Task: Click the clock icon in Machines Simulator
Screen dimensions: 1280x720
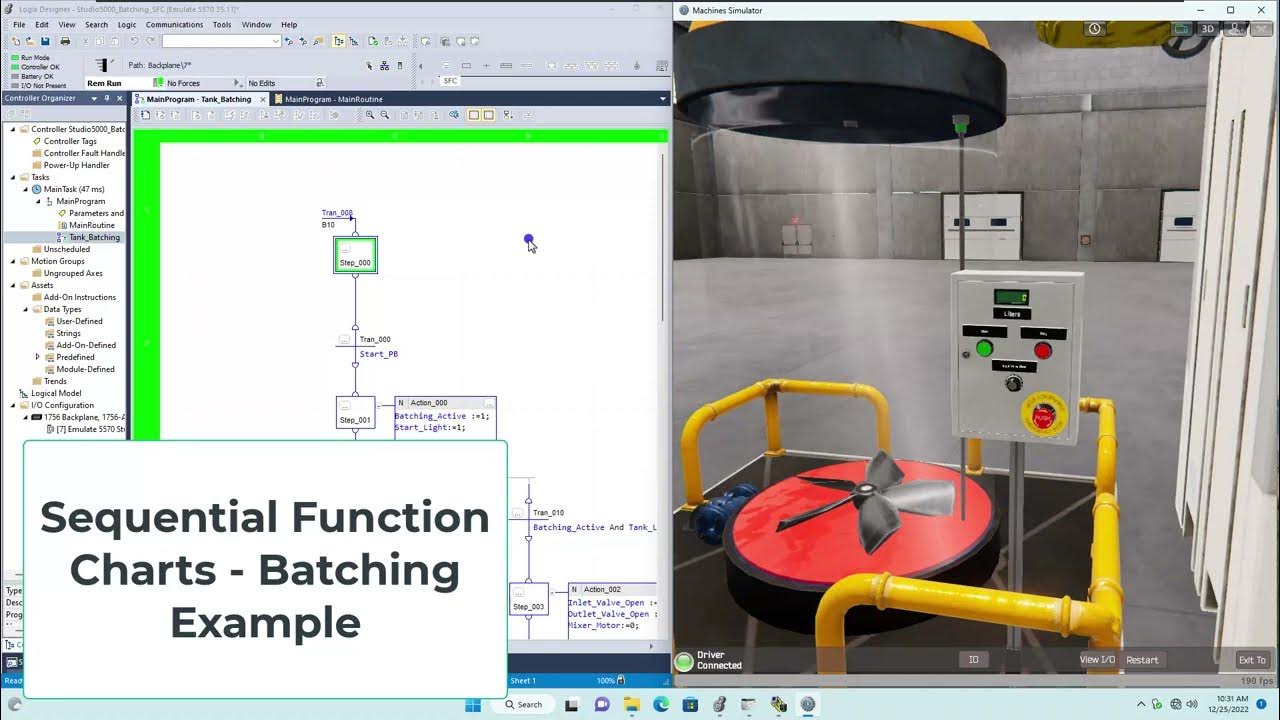Action: (1095, 29)
